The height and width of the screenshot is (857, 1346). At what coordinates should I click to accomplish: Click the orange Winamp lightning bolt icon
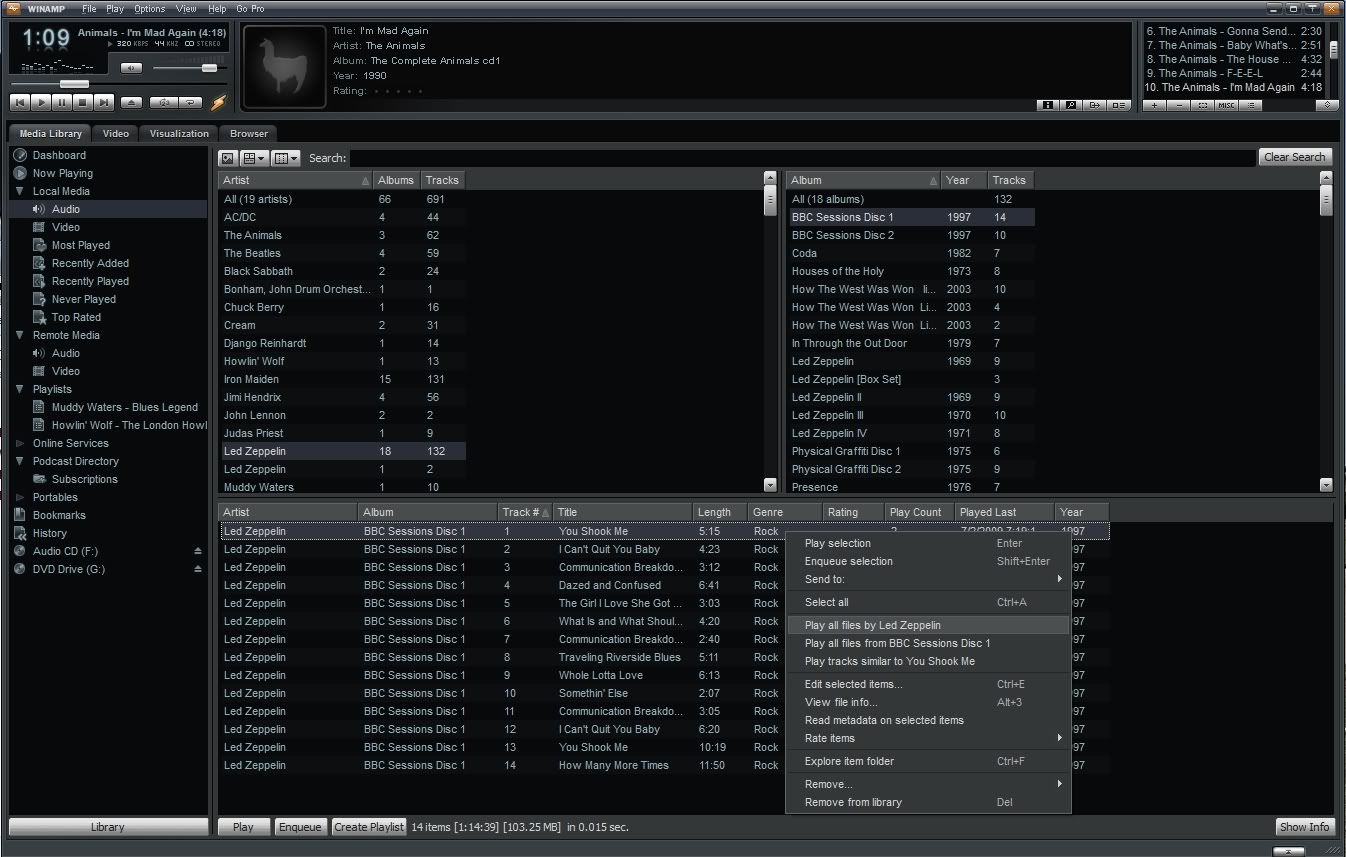pyautogui.click(x=218, y=102)
